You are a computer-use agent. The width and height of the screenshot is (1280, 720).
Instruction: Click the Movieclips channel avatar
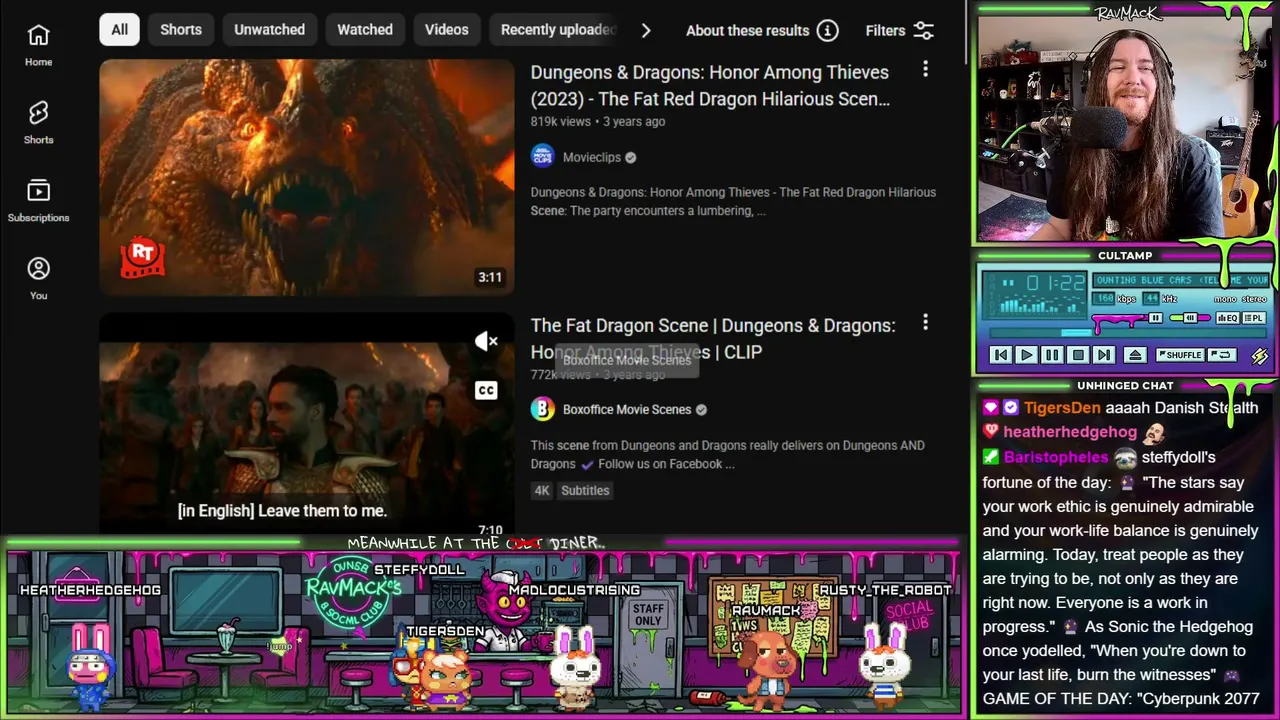coord(542,157)
